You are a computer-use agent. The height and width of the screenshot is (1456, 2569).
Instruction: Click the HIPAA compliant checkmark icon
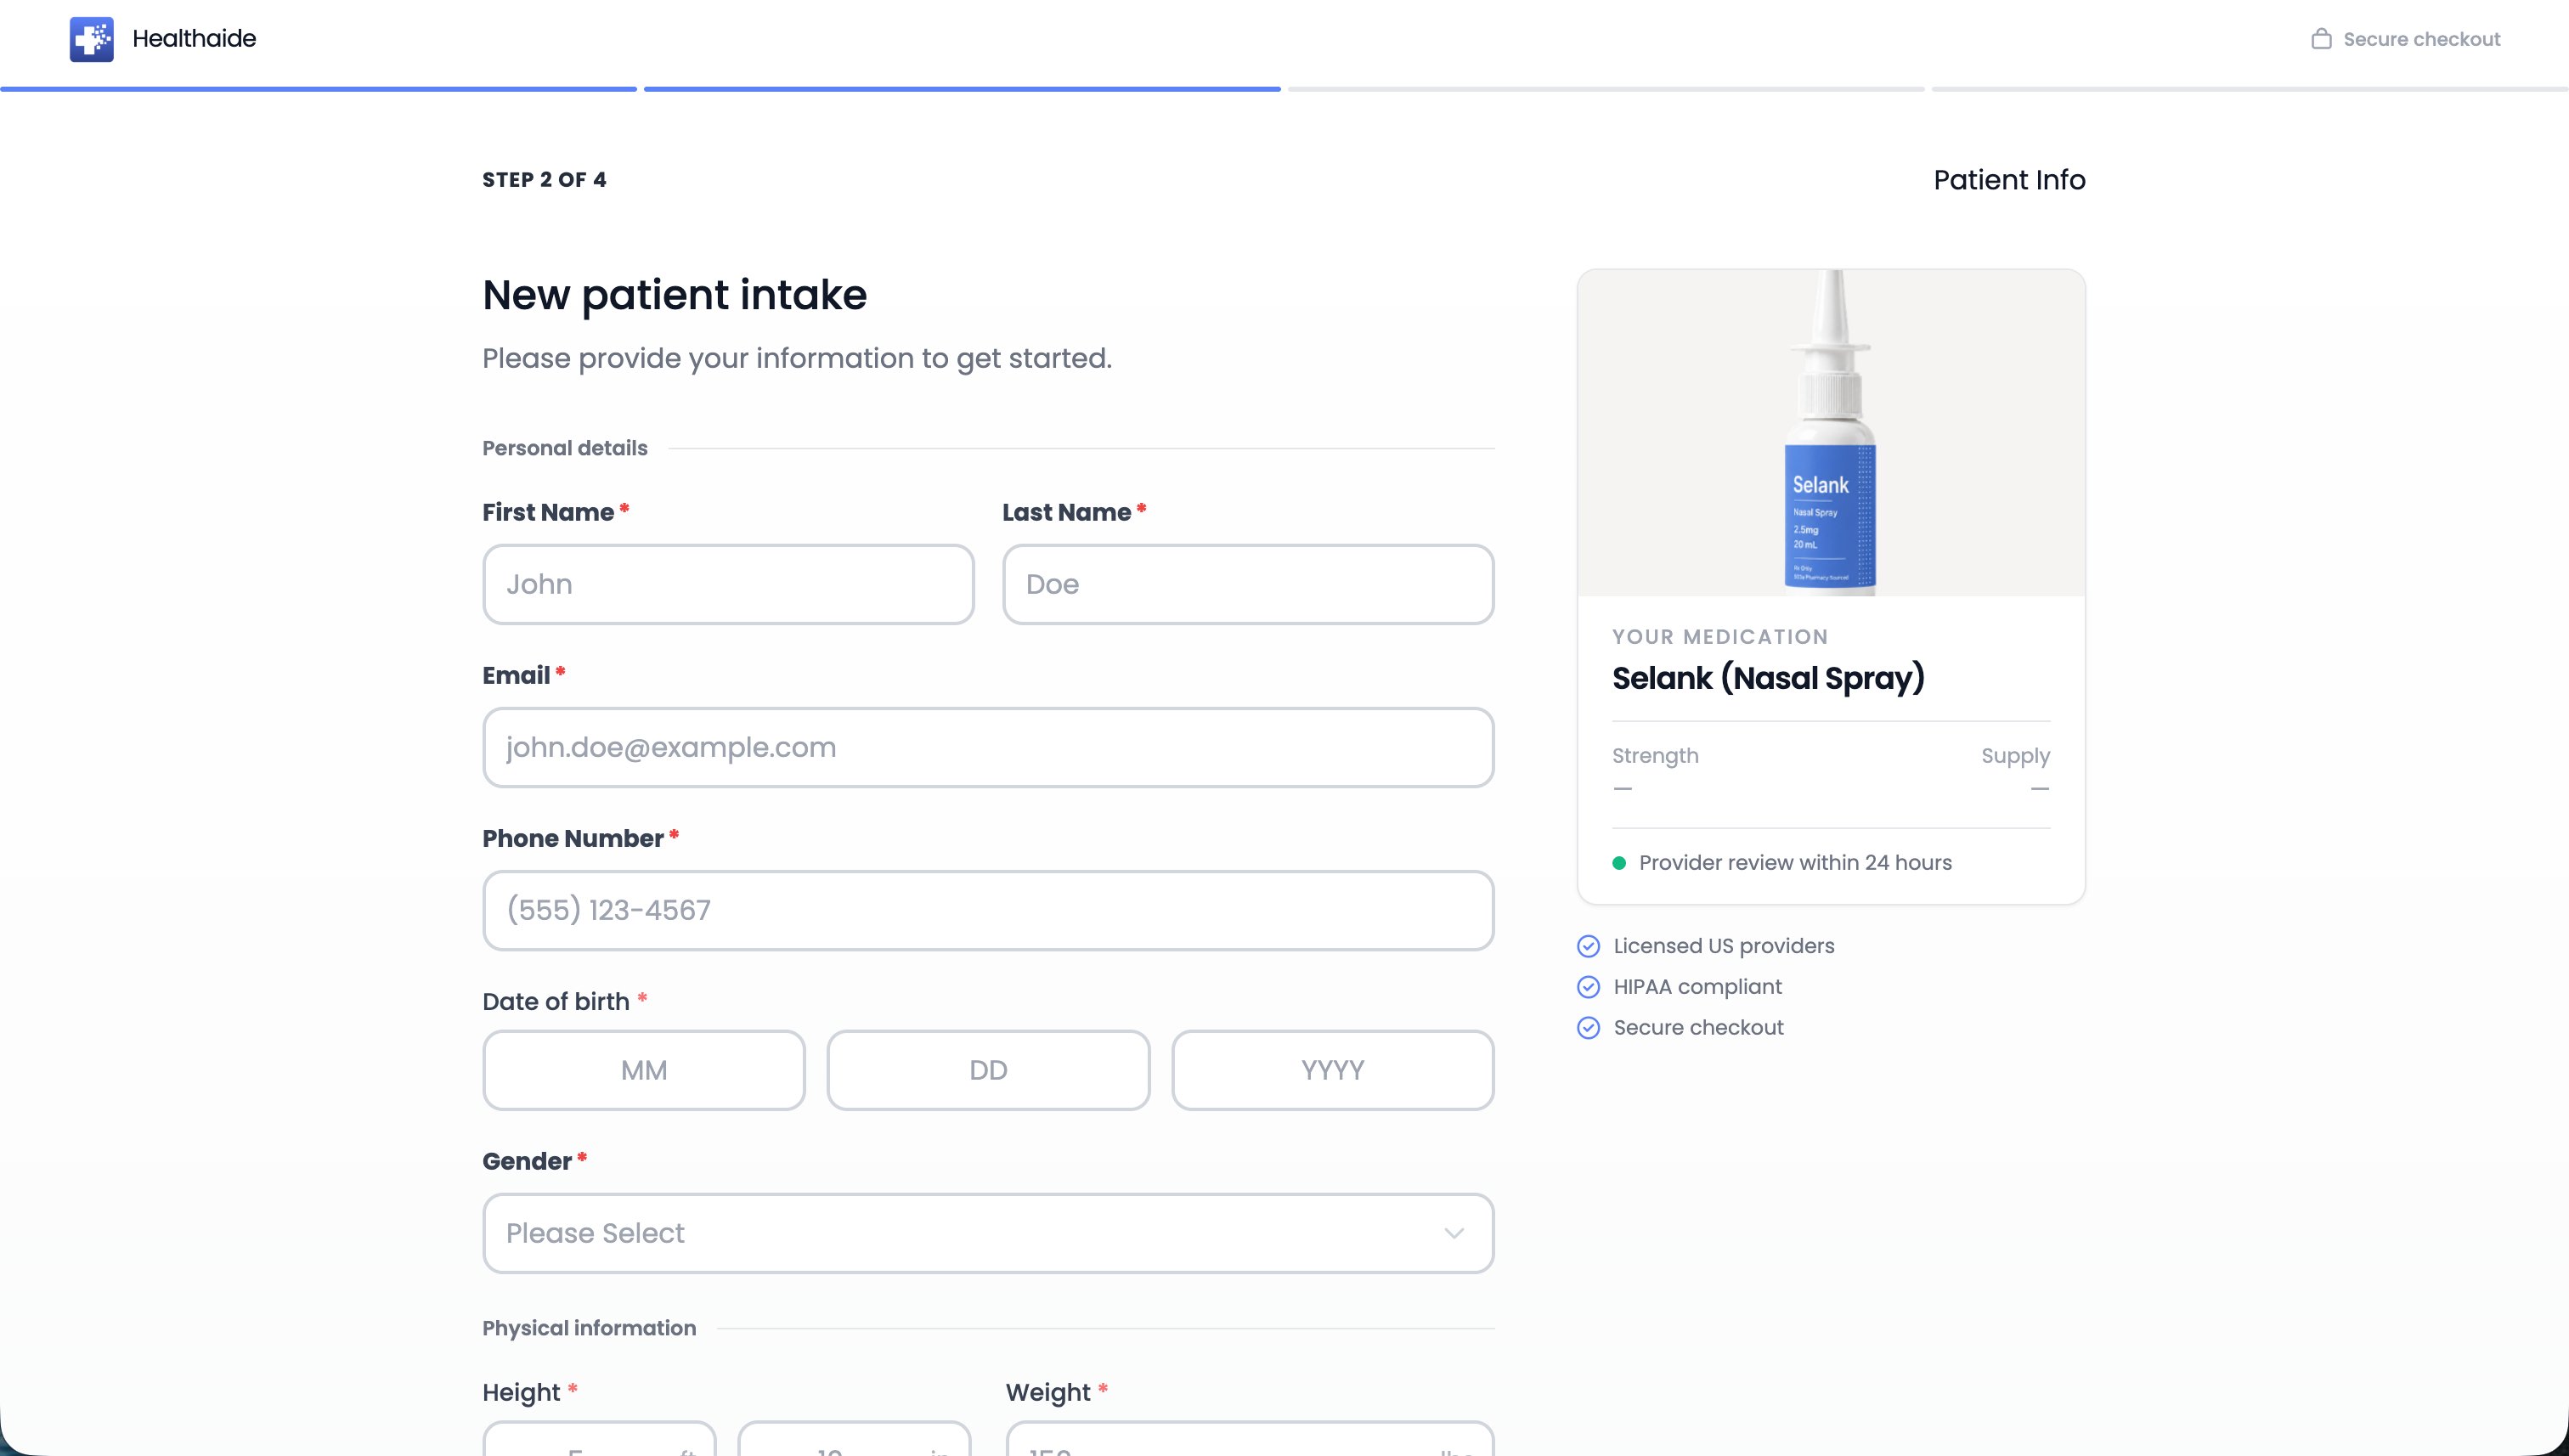tap(1588, 987)
